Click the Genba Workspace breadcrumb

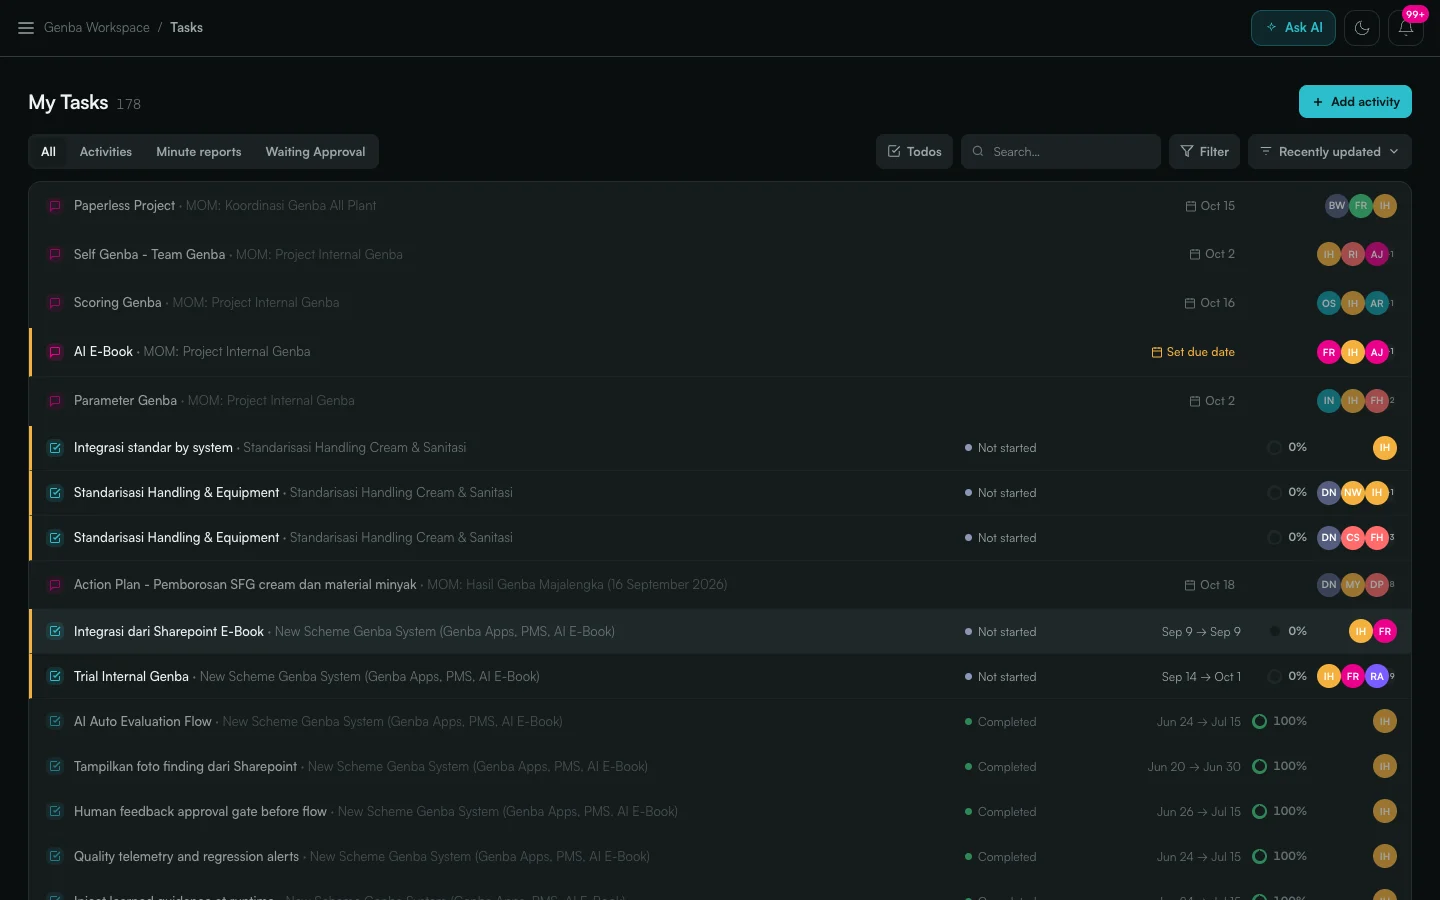97,28
